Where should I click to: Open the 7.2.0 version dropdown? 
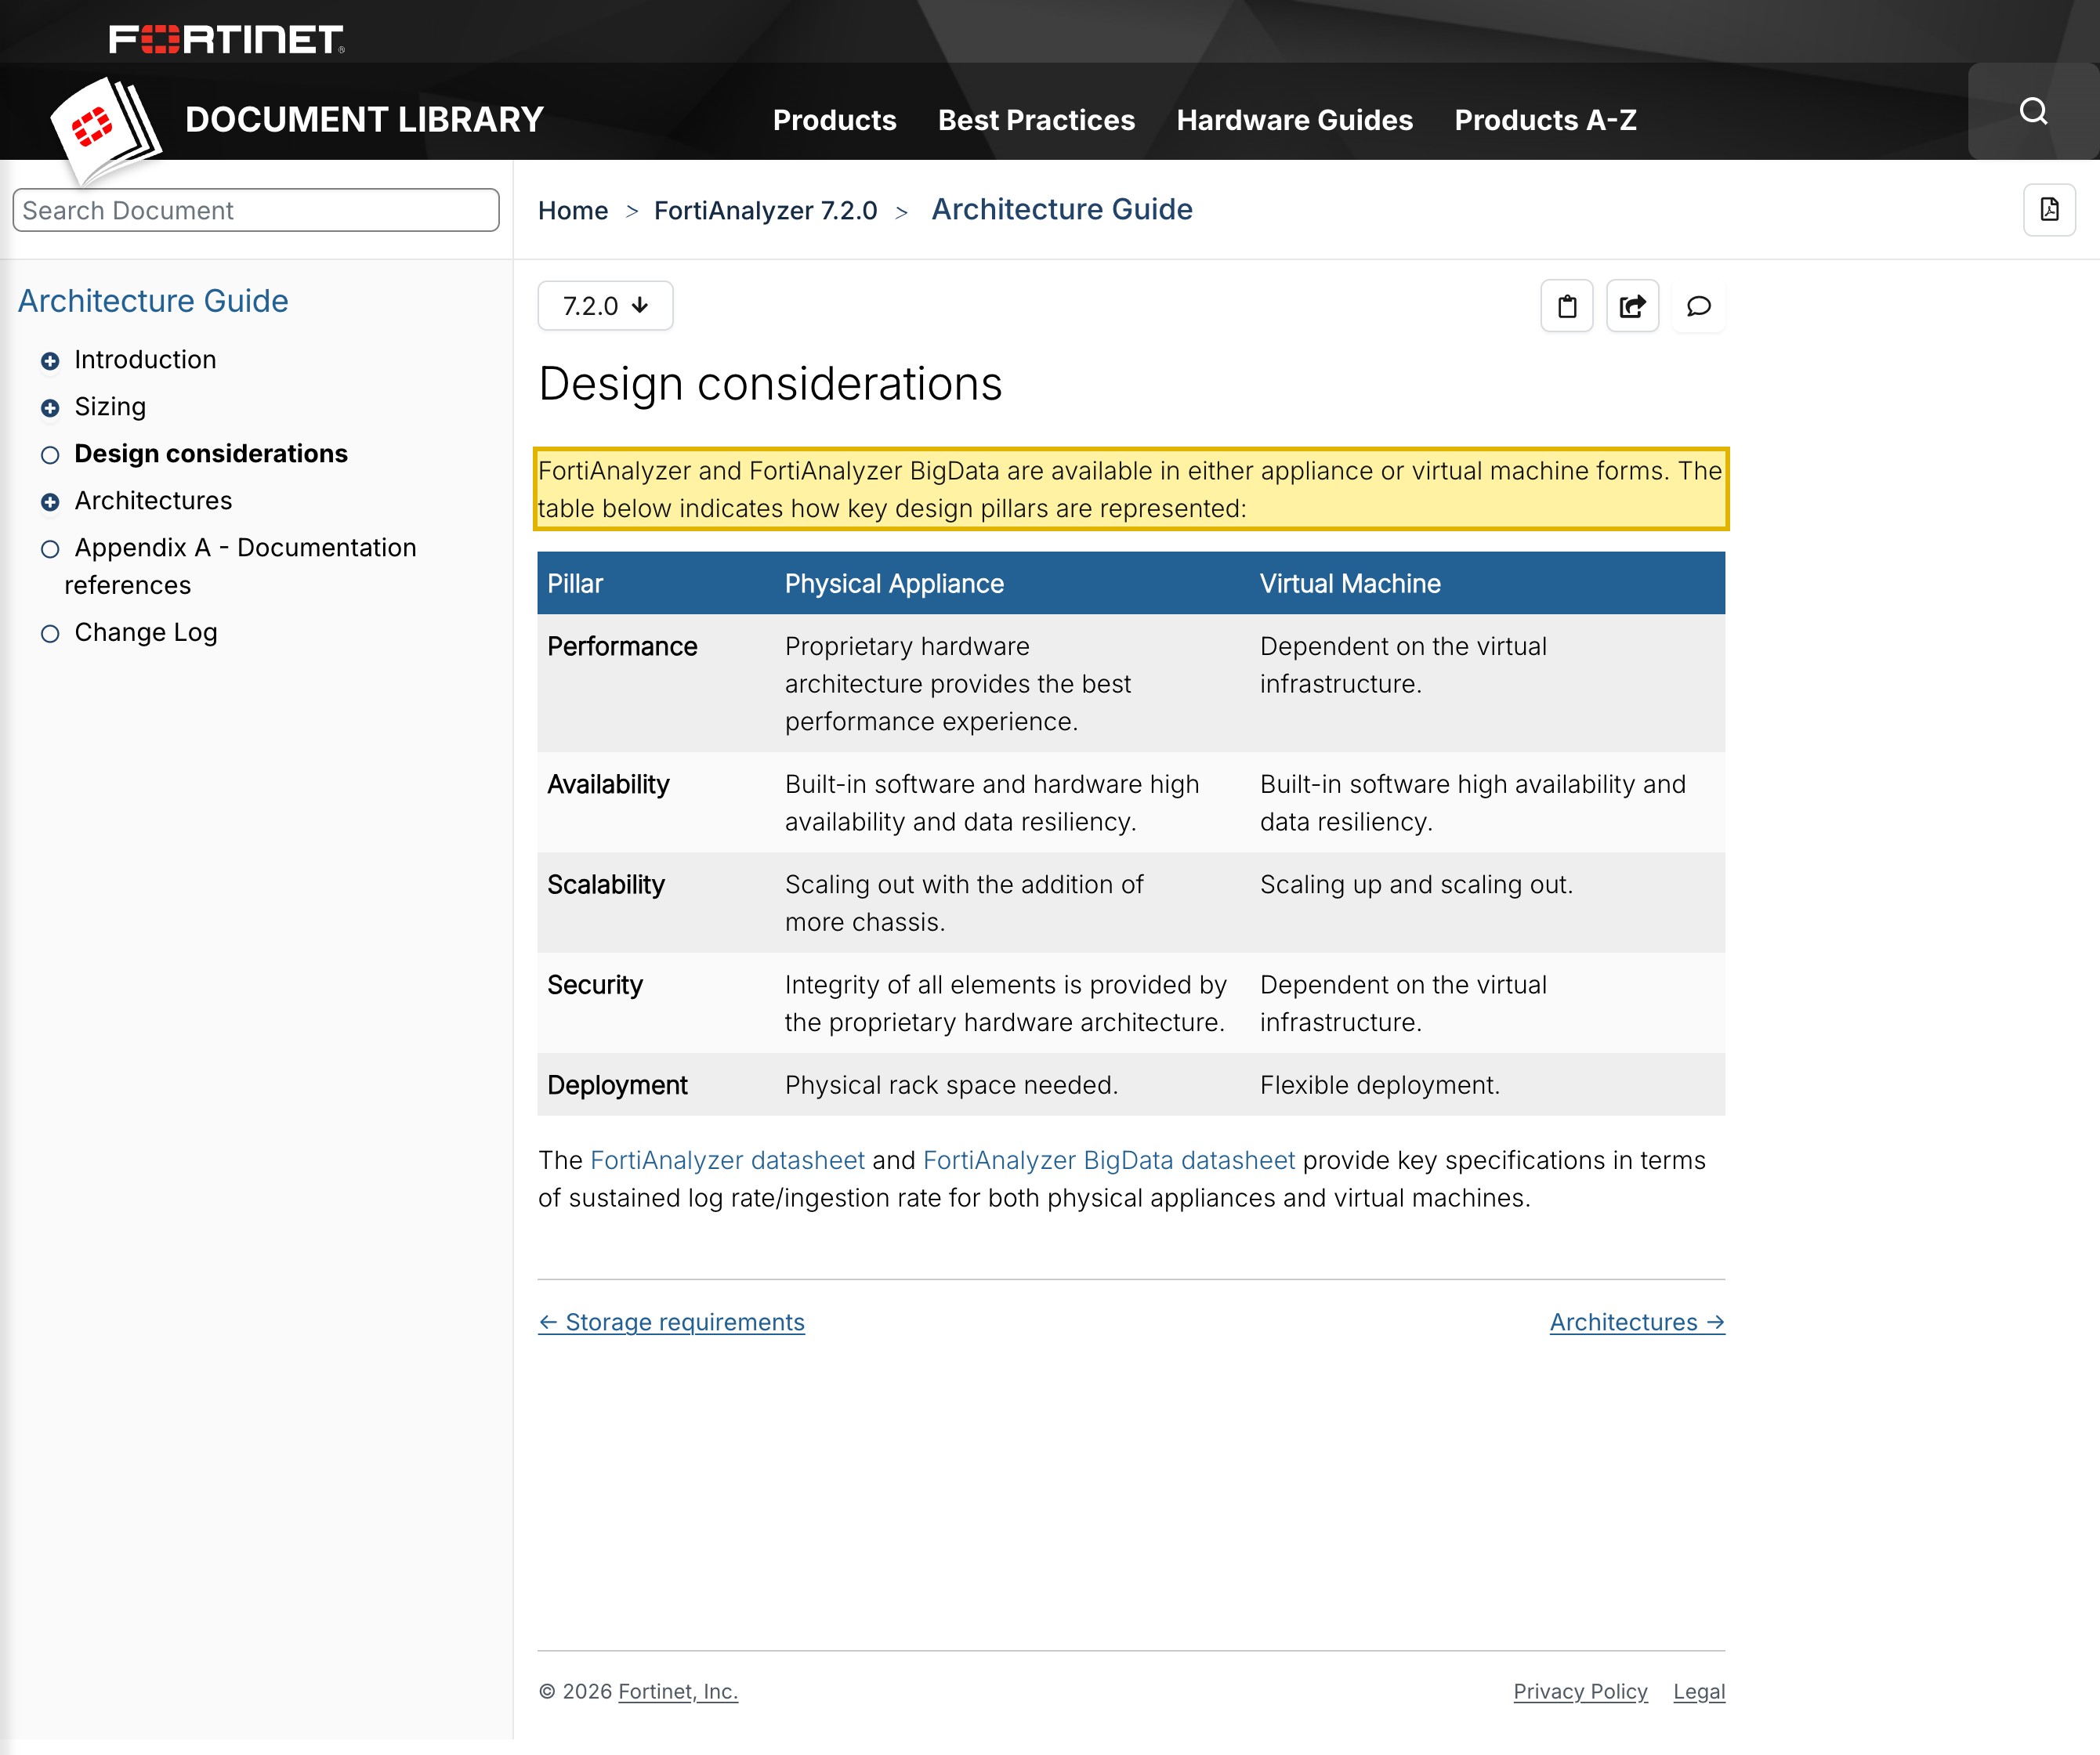point(605,306)
